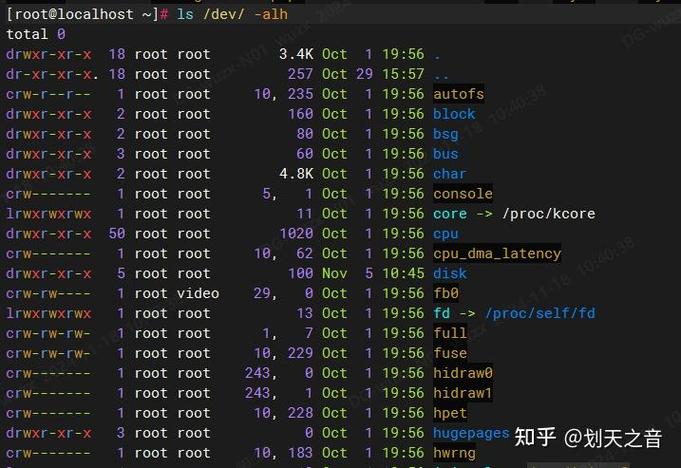
Task: Select the '5,' major number of console
Action: pyautogui.click(x=270, y=194)
